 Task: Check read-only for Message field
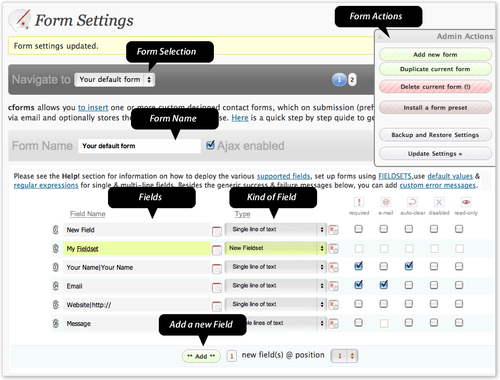point(459,322)
